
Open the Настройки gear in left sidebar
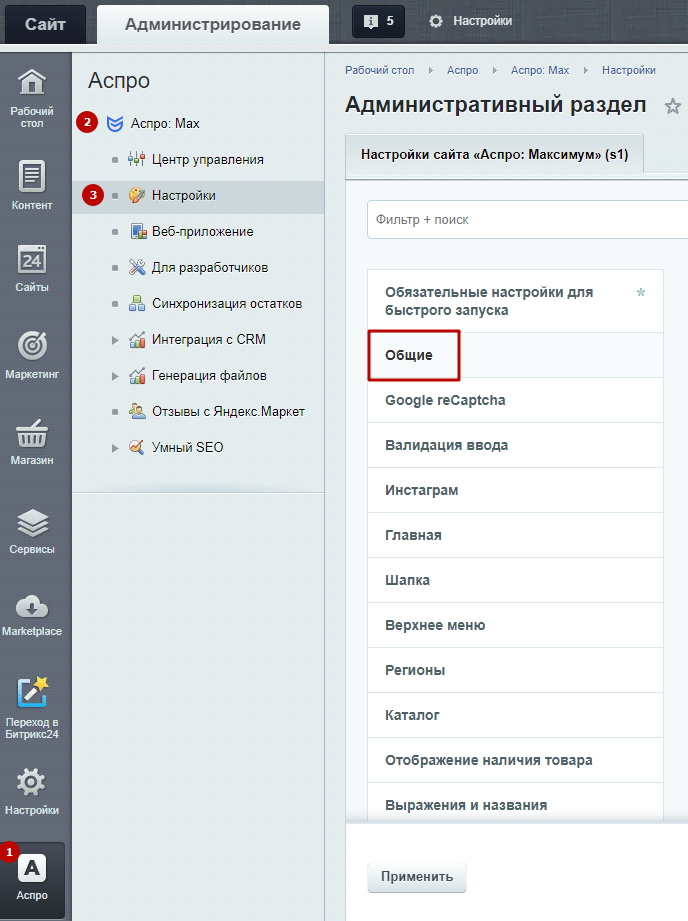[32, 782]
